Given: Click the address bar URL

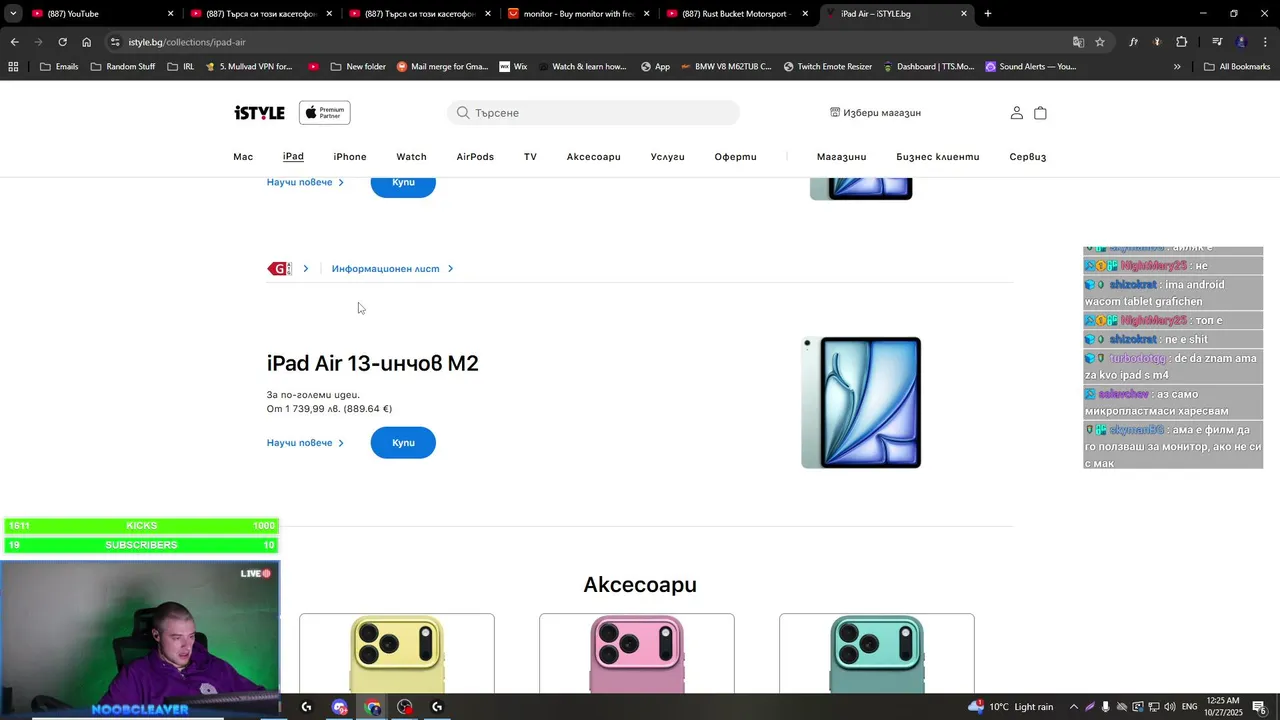Looking at the screenshot, I should 187,42.
